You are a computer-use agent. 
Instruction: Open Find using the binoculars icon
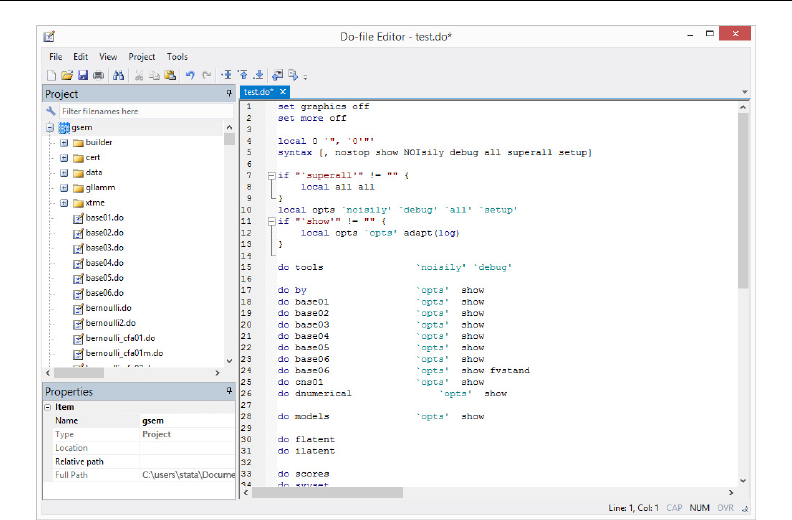(x=118, y=75)
